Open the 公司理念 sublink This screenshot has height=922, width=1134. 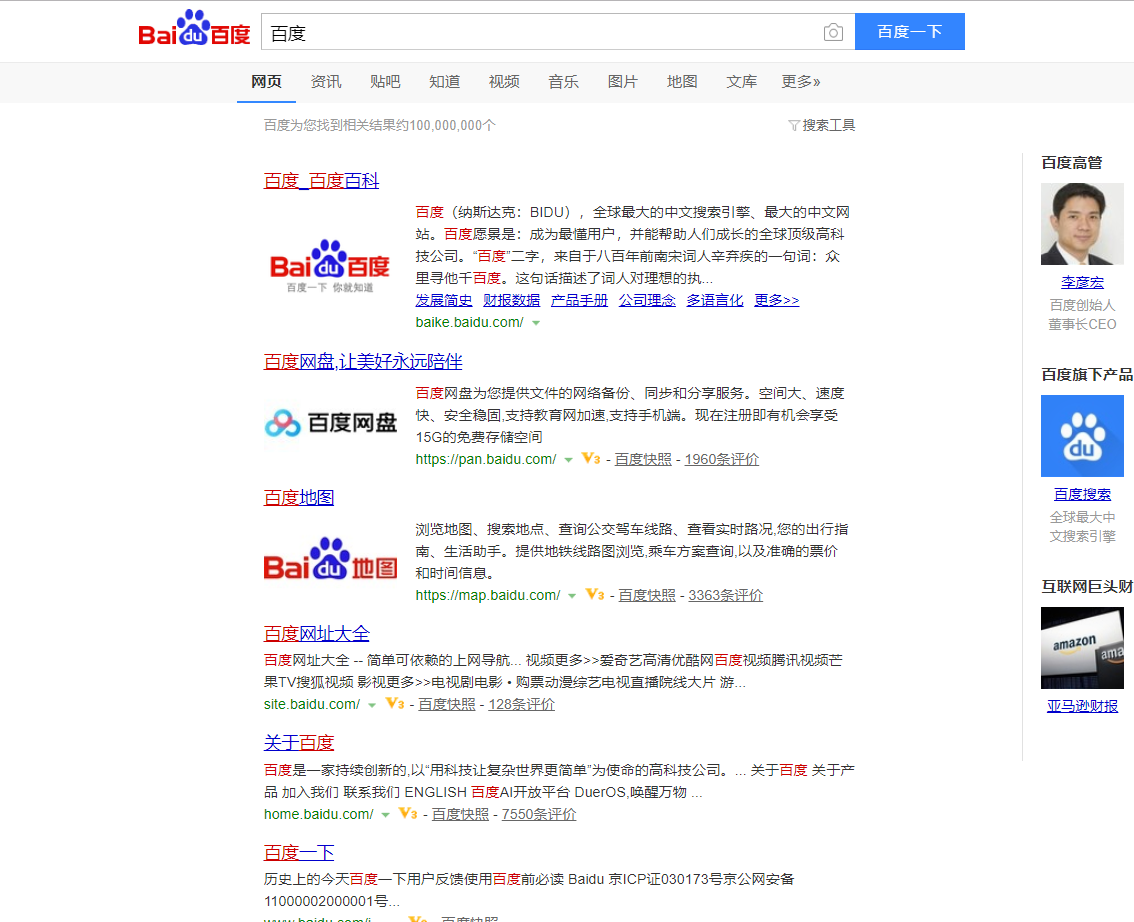coord(647,300)
